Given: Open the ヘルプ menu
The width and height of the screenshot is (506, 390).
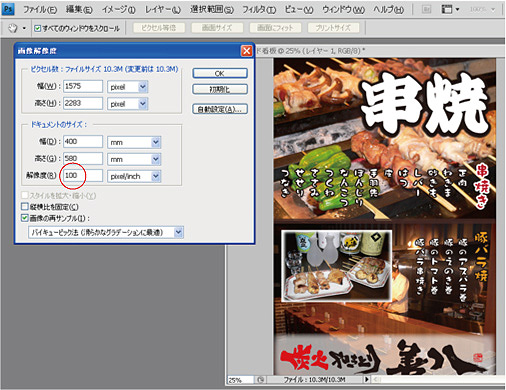Looking at the screenshot, I should tap(388, 10).
